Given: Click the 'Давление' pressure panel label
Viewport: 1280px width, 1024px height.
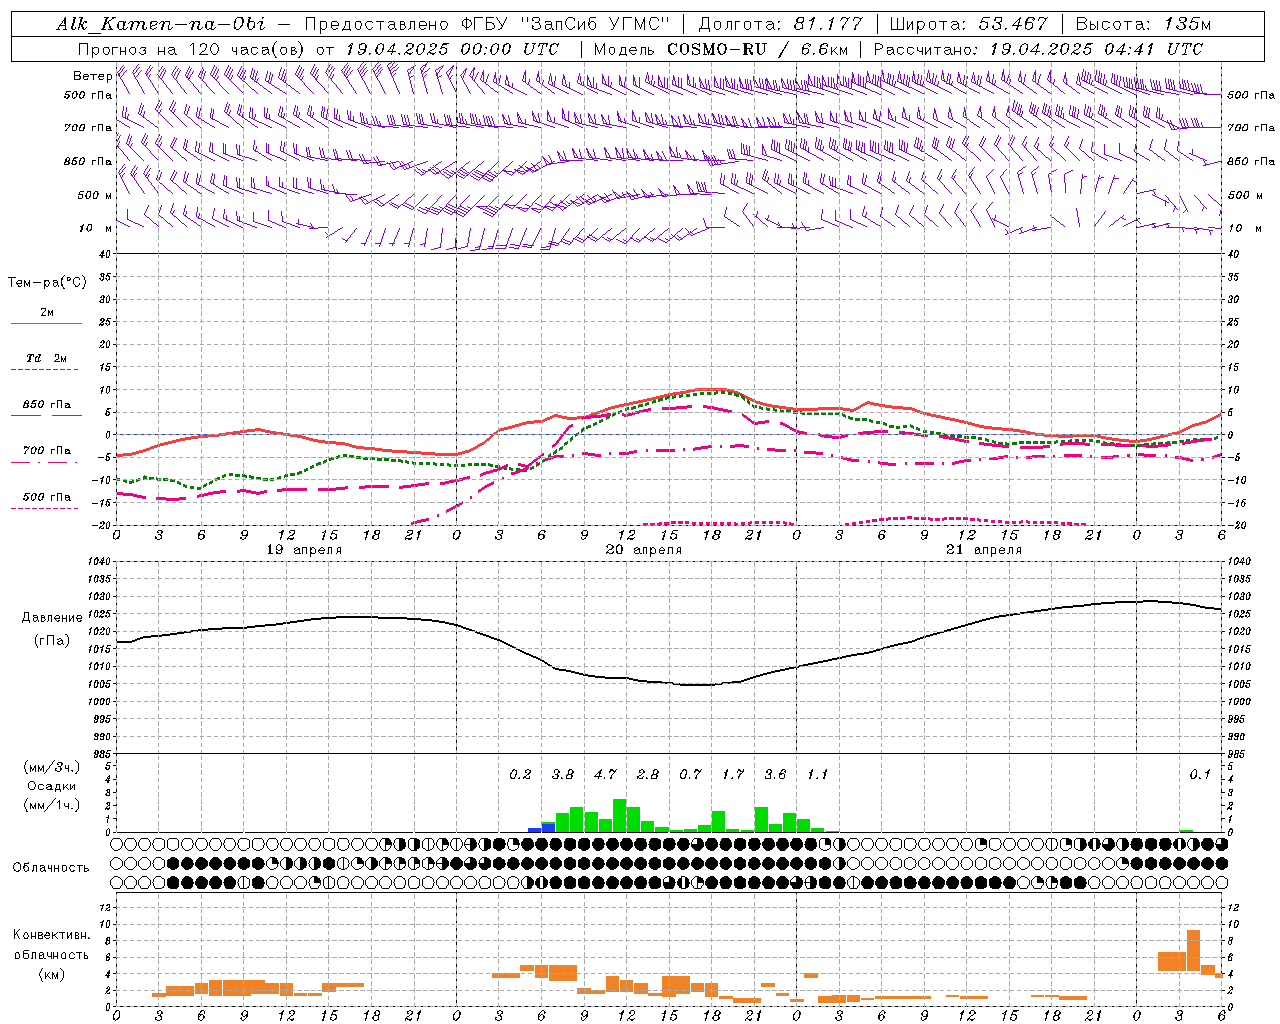Looking at the screenshot, I should 52,618.
